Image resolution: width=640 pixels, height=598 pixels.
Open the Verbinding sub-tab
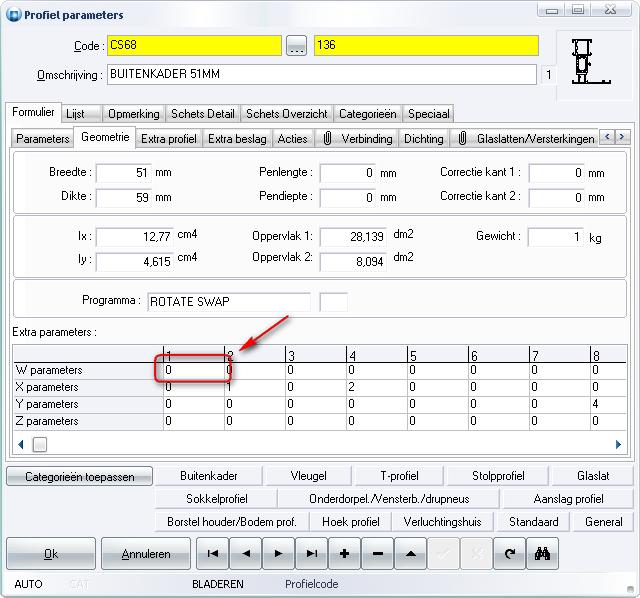point(357,139)
